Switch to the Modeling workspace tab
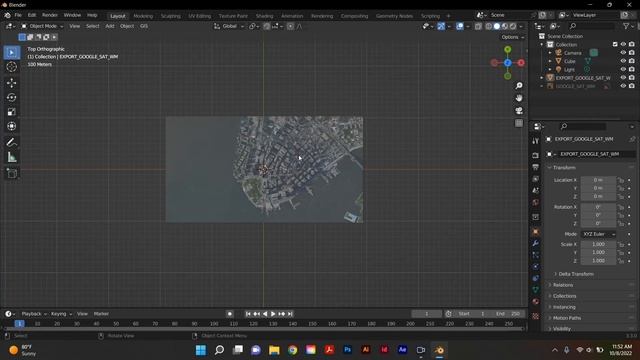This screenshot has width=640, height=360. [x=143, y=16]
